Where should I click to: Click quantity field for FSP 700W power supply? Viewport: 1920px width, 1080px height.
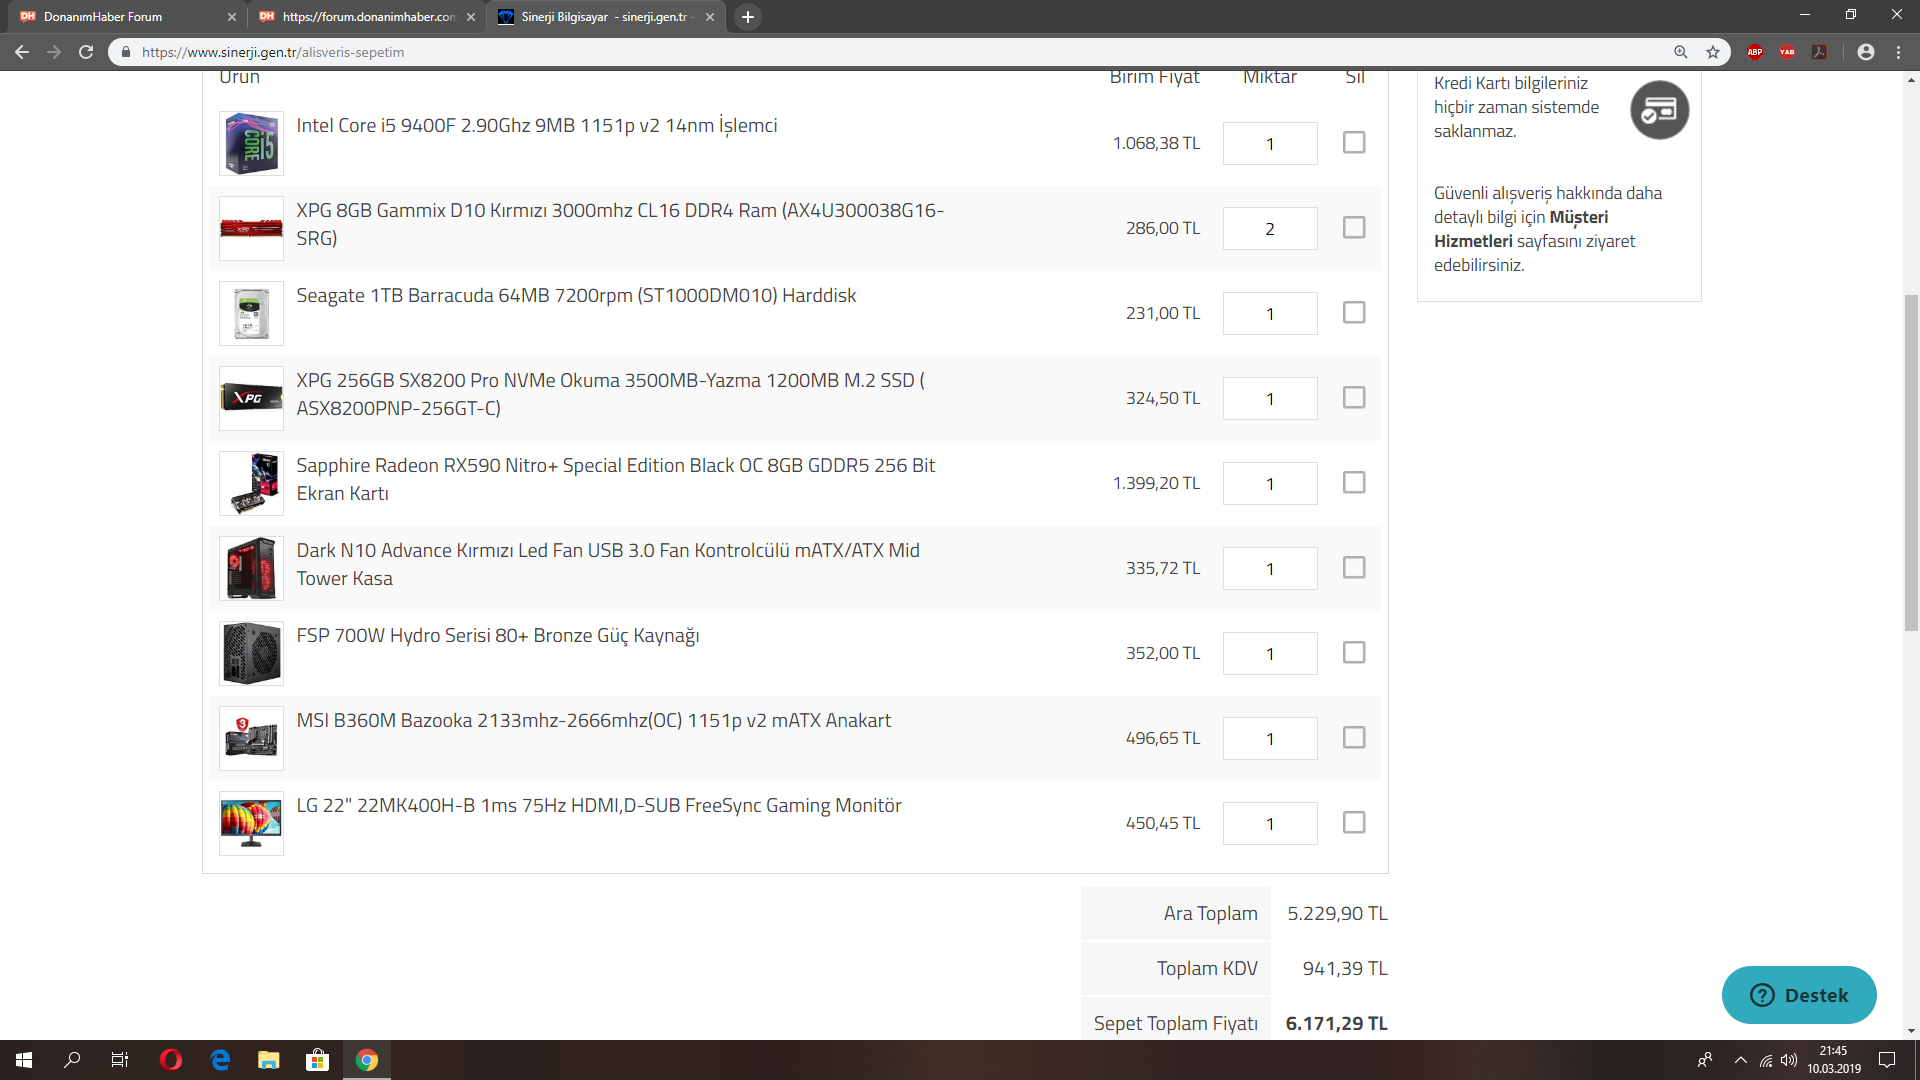(x=1270, y=653)
